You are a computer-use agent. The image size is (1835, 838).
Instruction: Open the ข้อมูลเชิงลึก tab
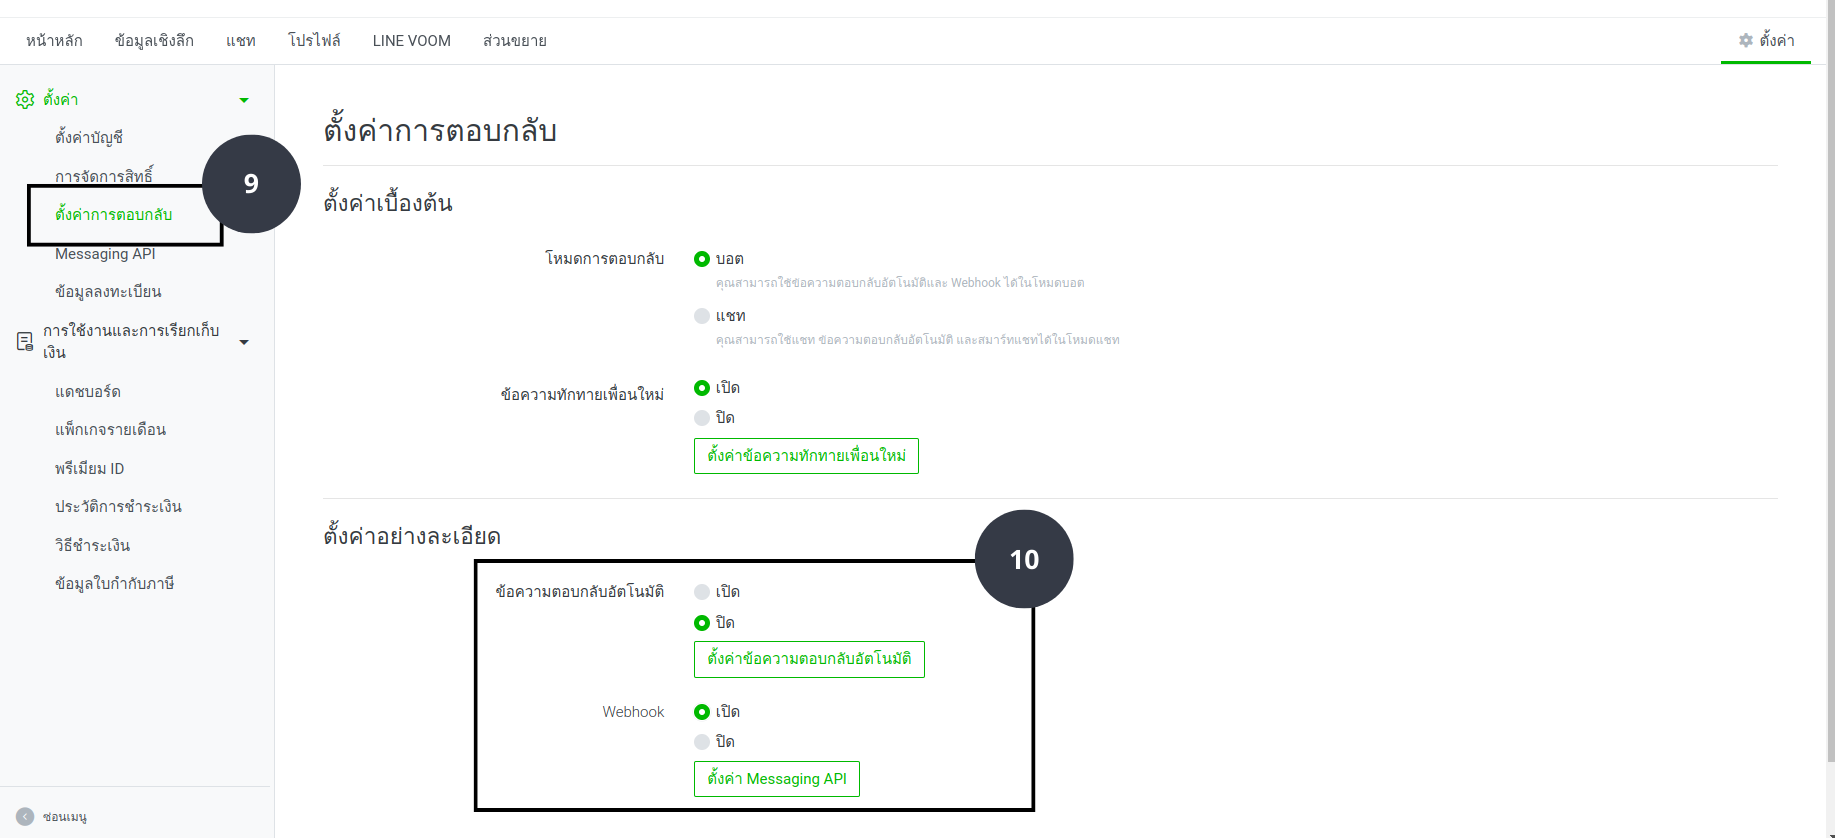154,41
